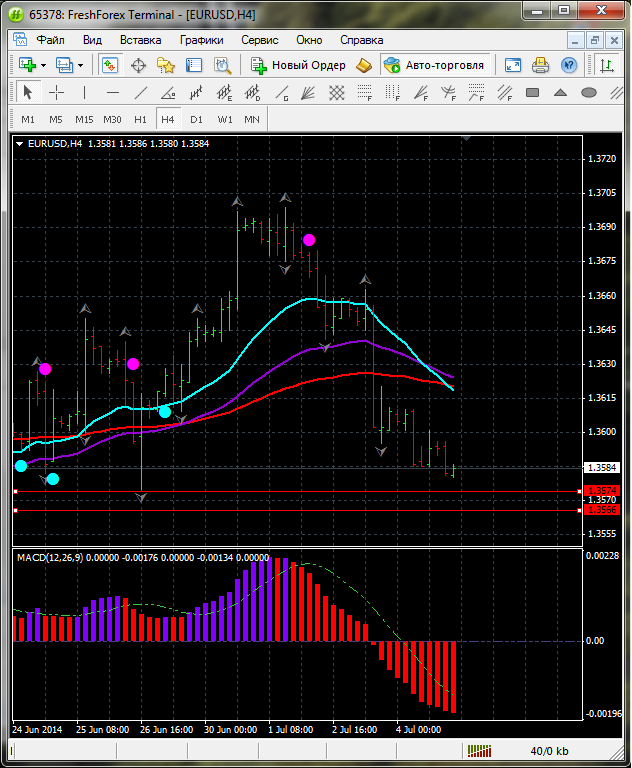Open the Графики menu
632x768 pixels.
pos(201,40)
